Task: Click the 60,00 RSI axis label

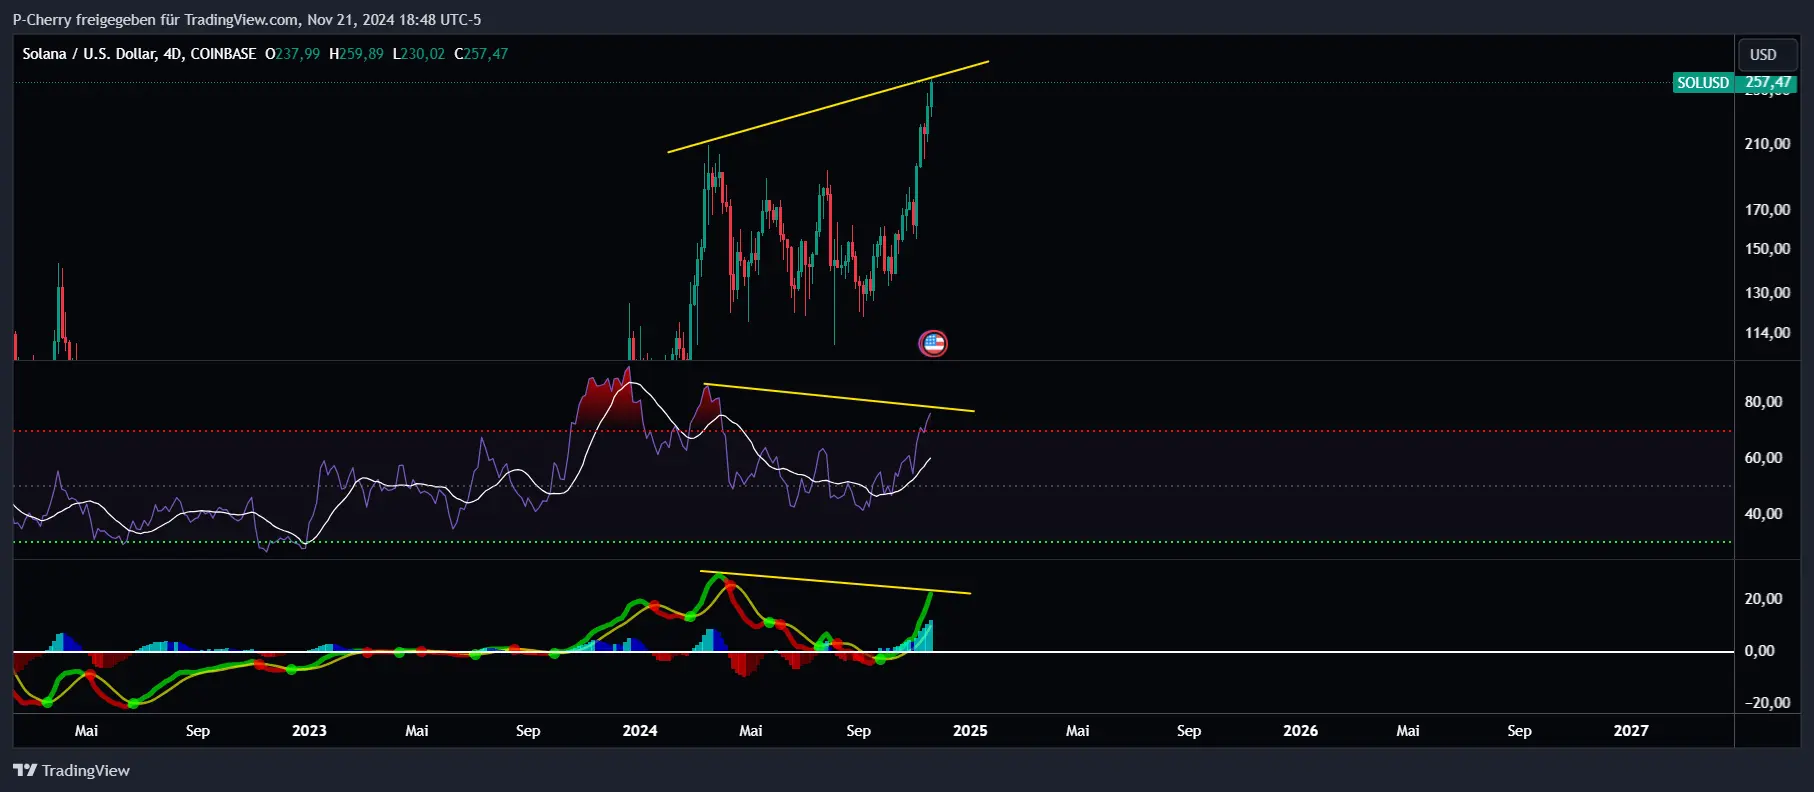Action: (1763, 458)
